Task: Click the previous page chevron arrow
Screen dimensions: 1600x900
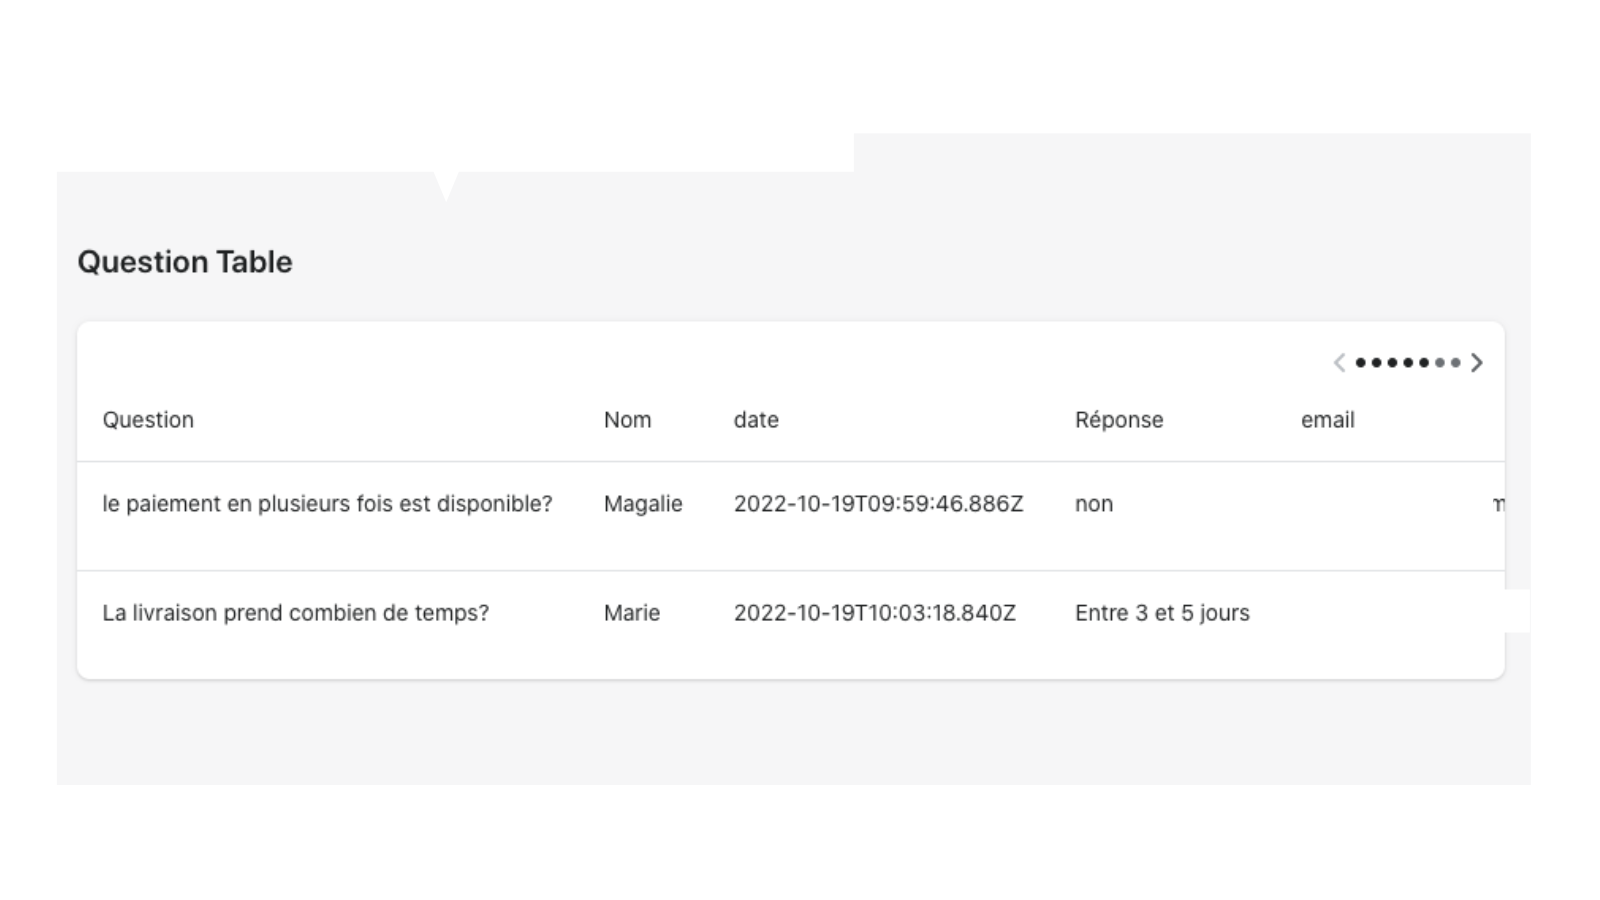Action: (1339, 363)
